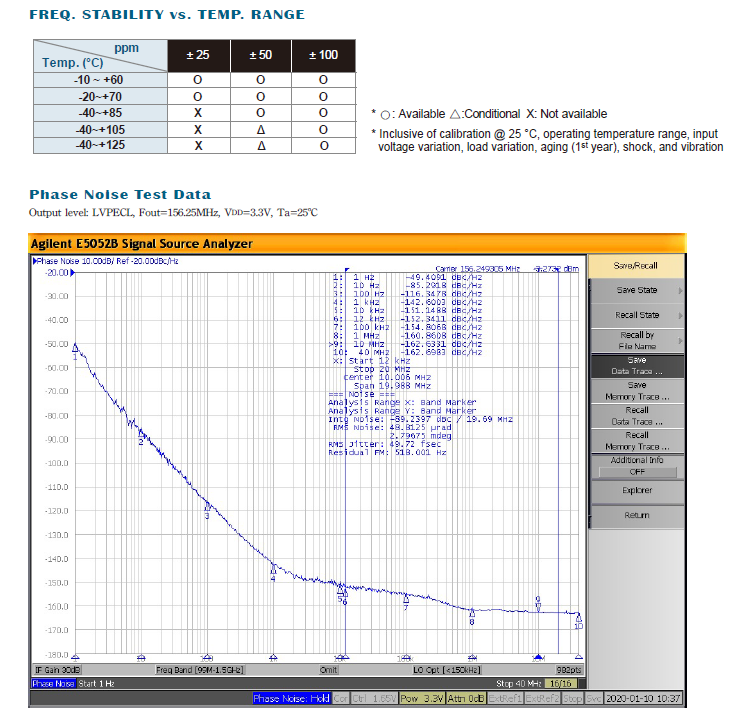
Task: Click the Omit status indicator
Action: (x=328, y=670)
